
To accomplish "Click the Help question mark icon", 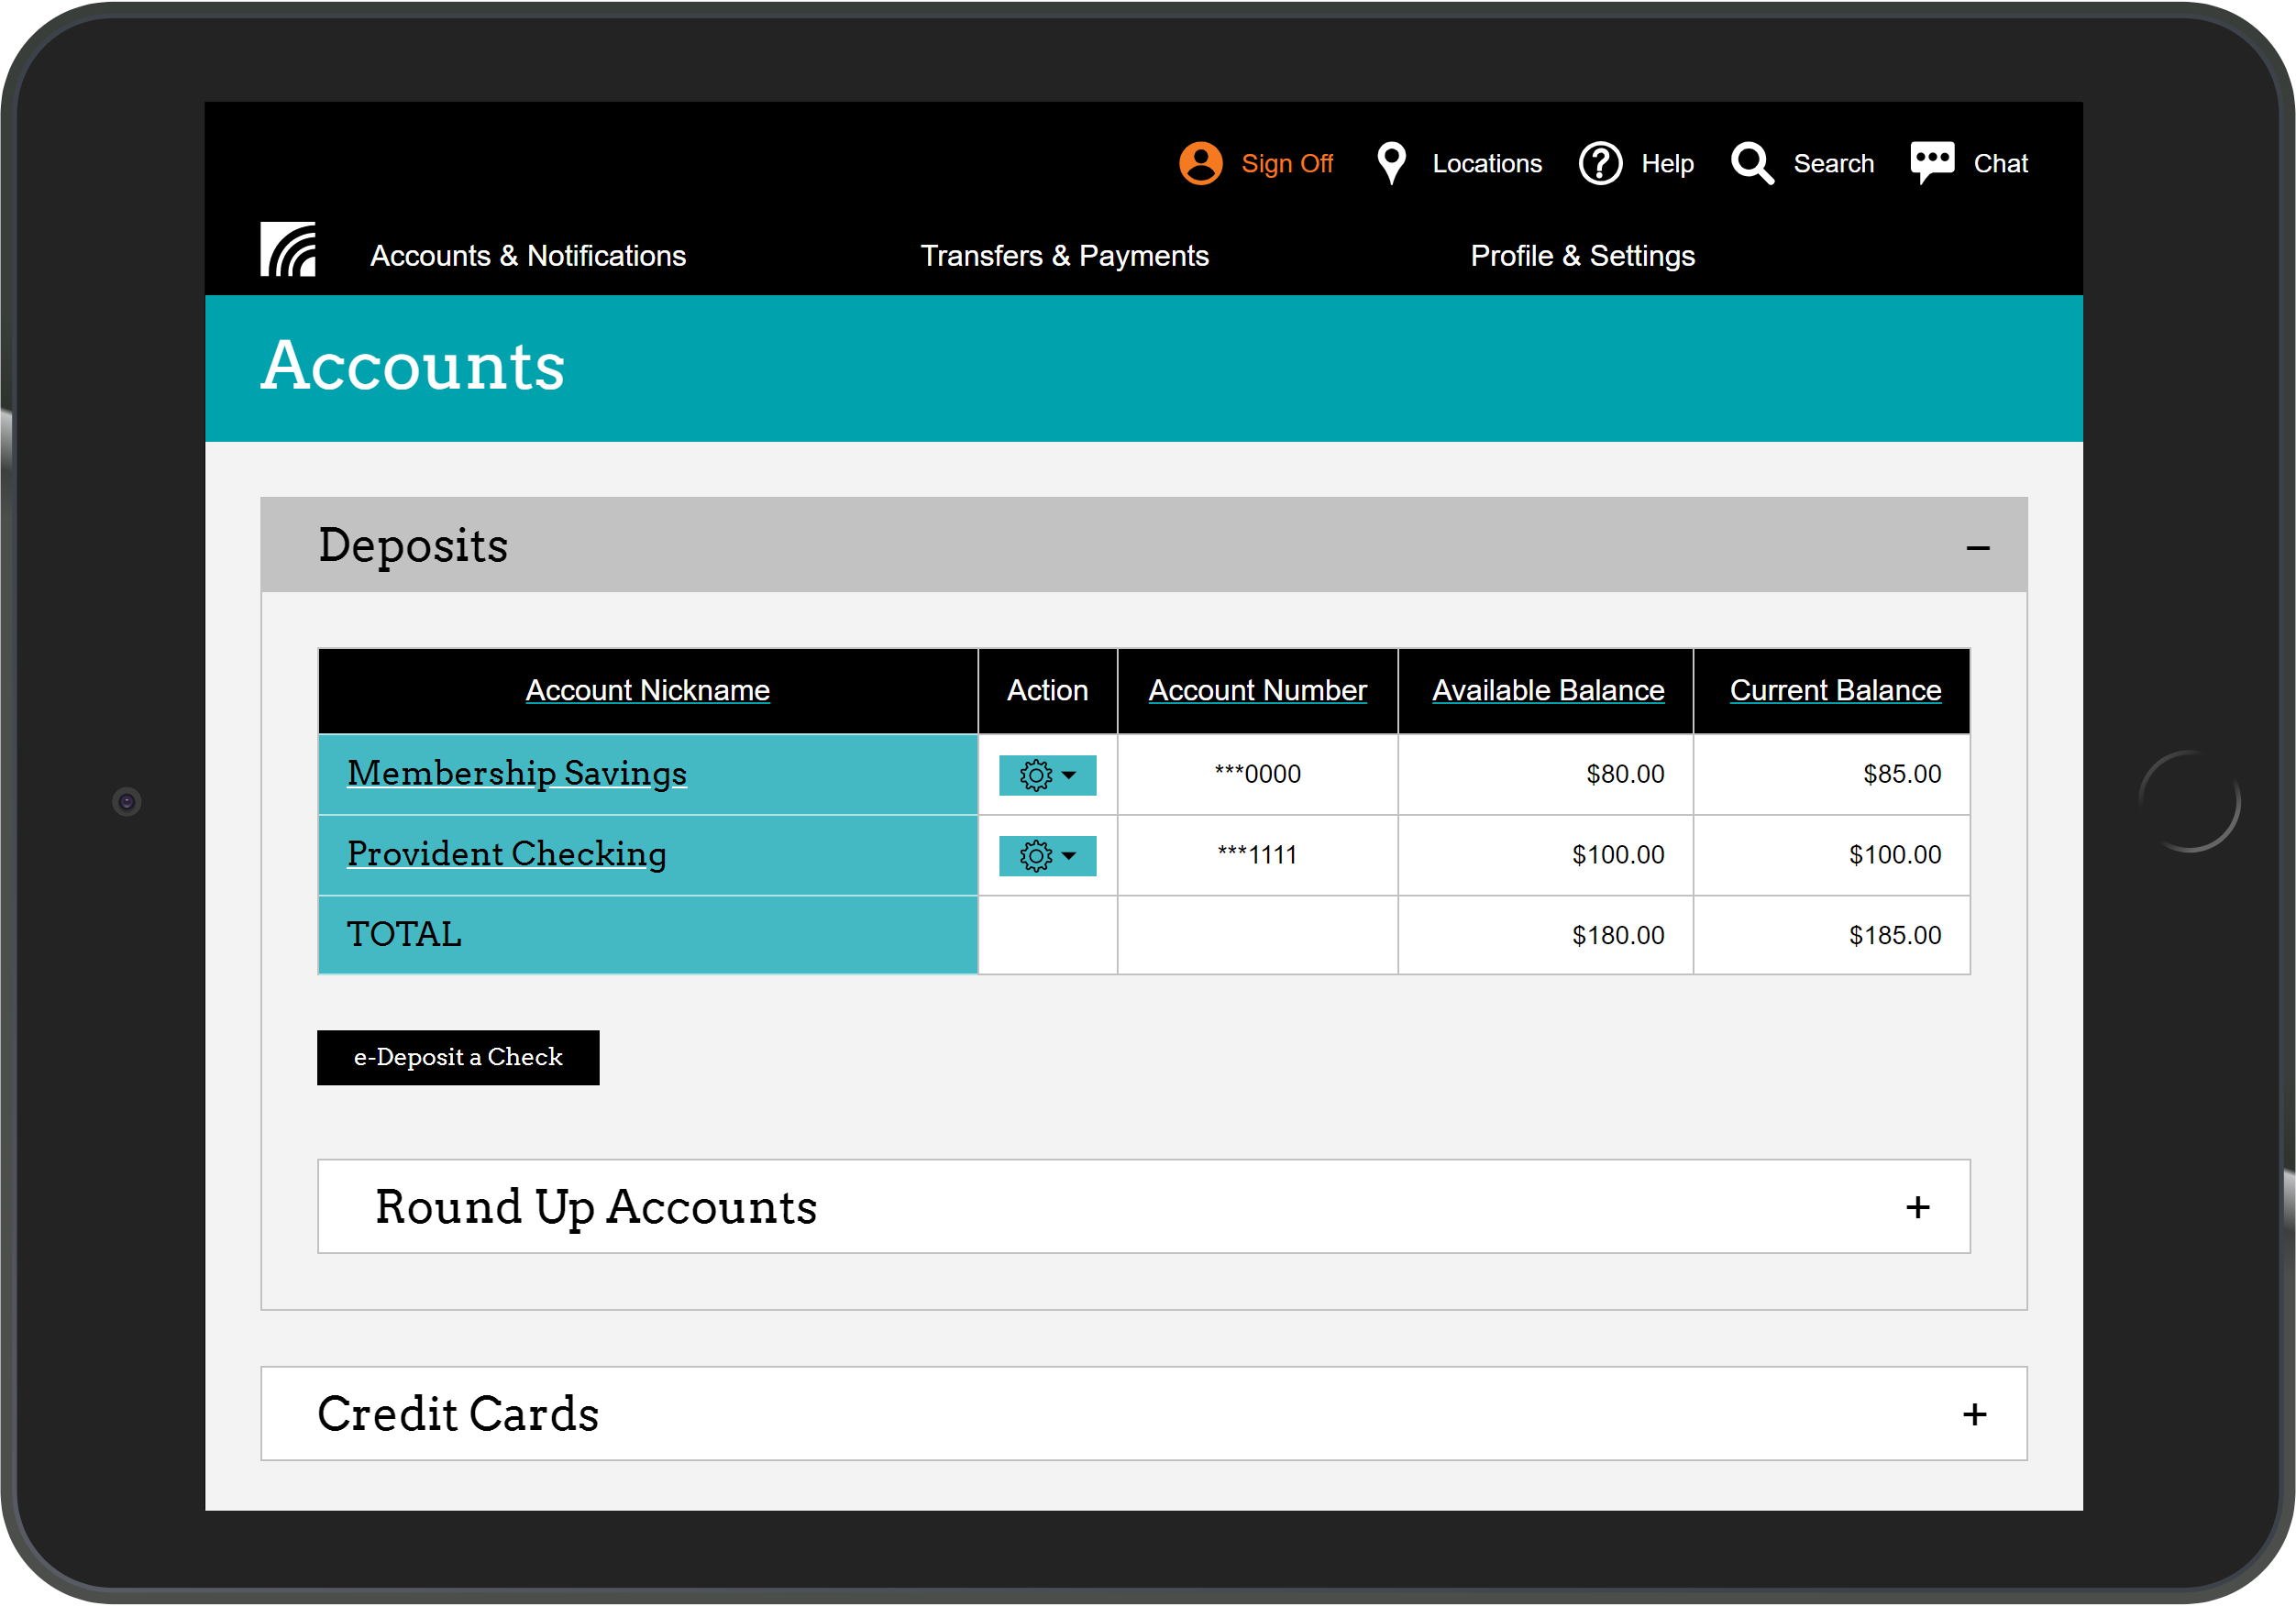I will click(1600, 163).
